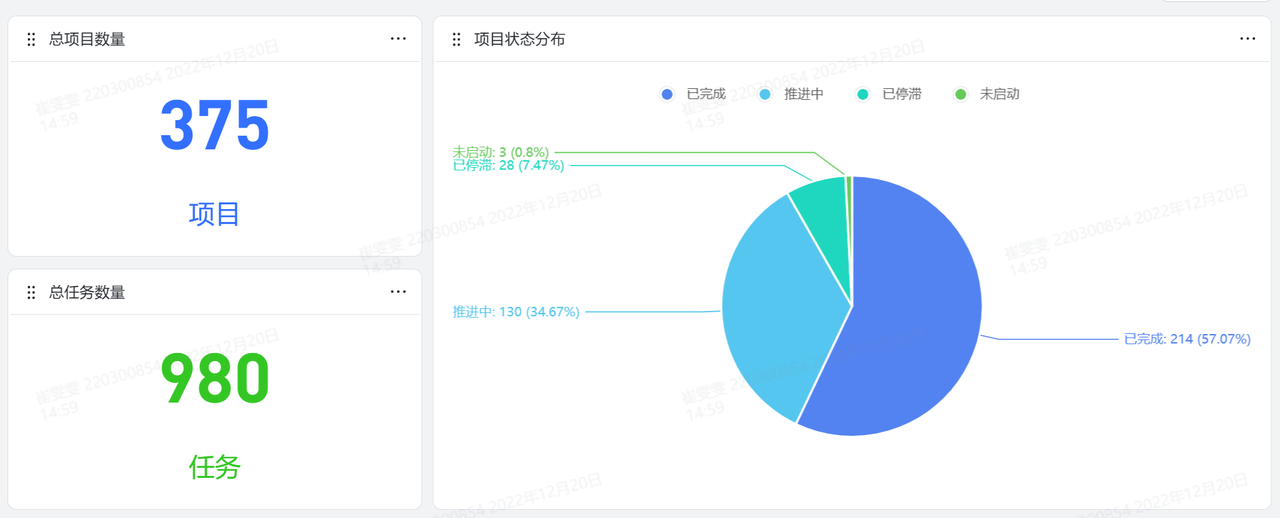Toggle 未启动 legend series visibility
Screen dimensions: 1280x518
pyautogui.click(x=988, y=94)
